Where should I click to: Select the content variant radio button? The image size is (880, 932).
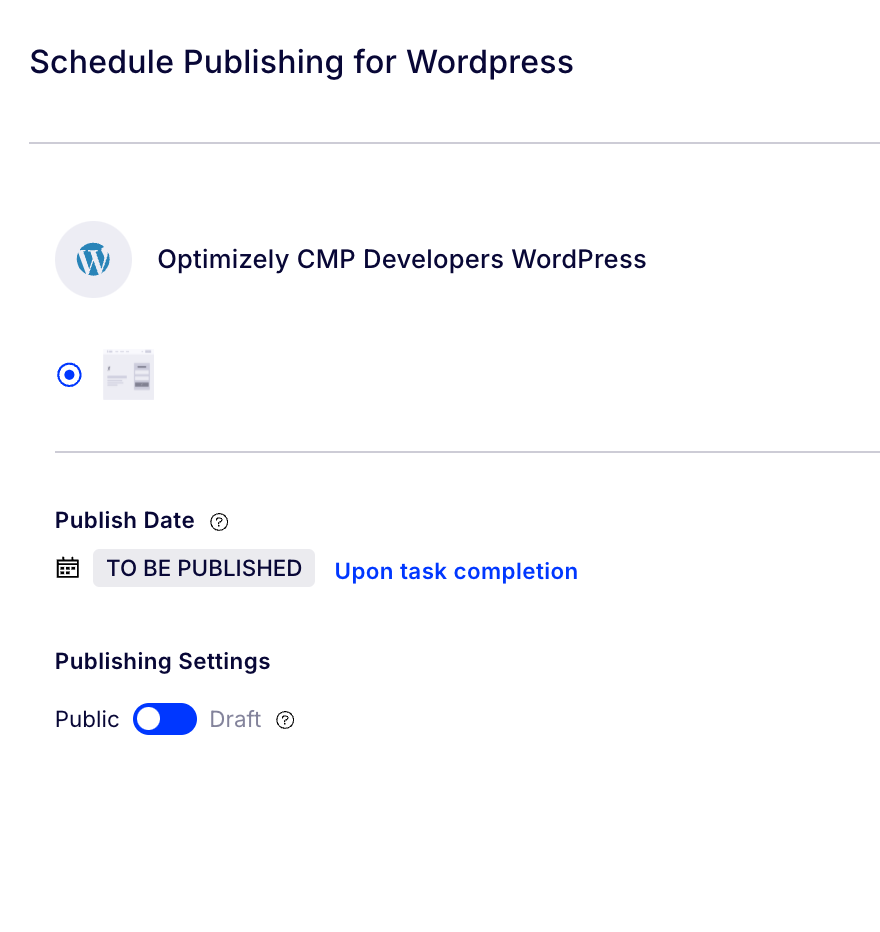(70, 375)
